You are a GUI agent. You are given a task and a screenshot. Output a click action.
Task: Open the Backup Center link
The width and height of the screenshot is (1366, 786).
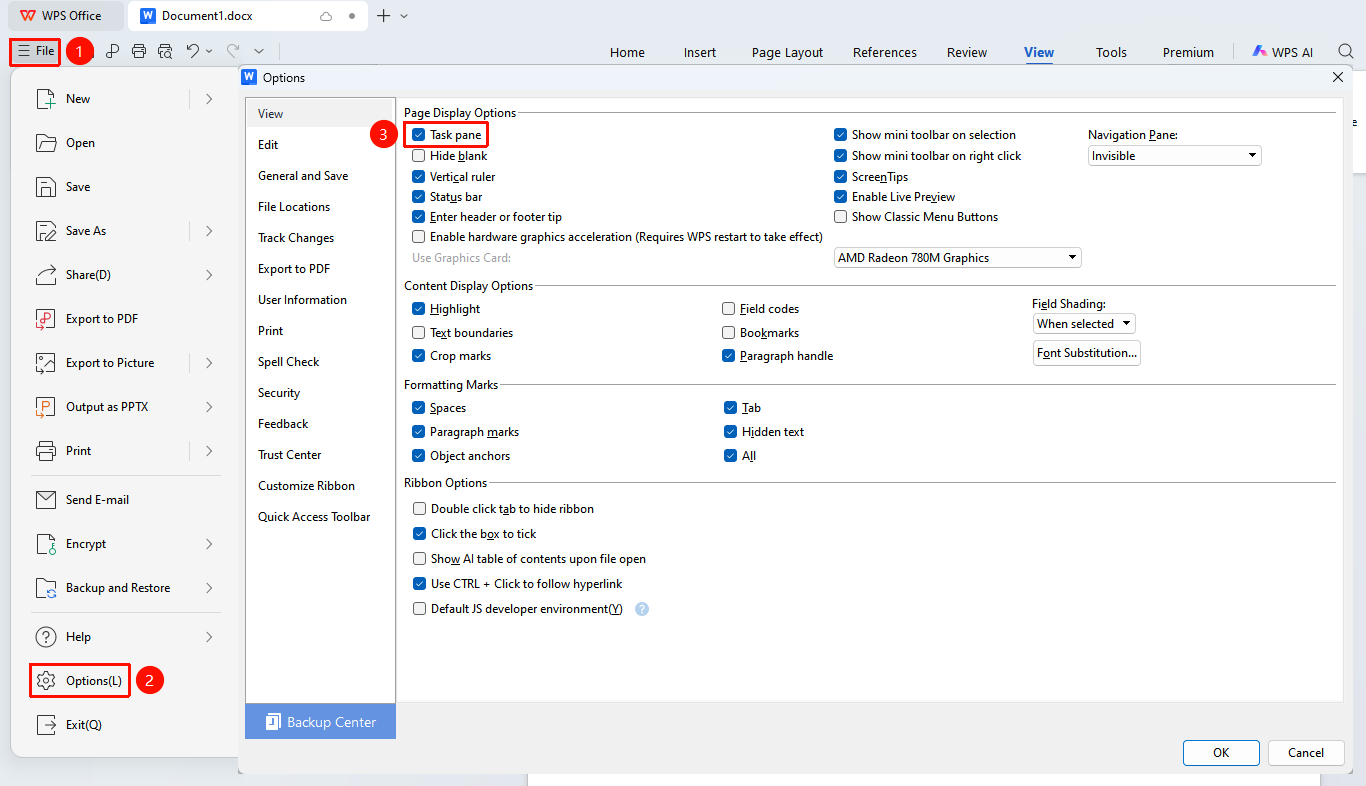(321, 722)
